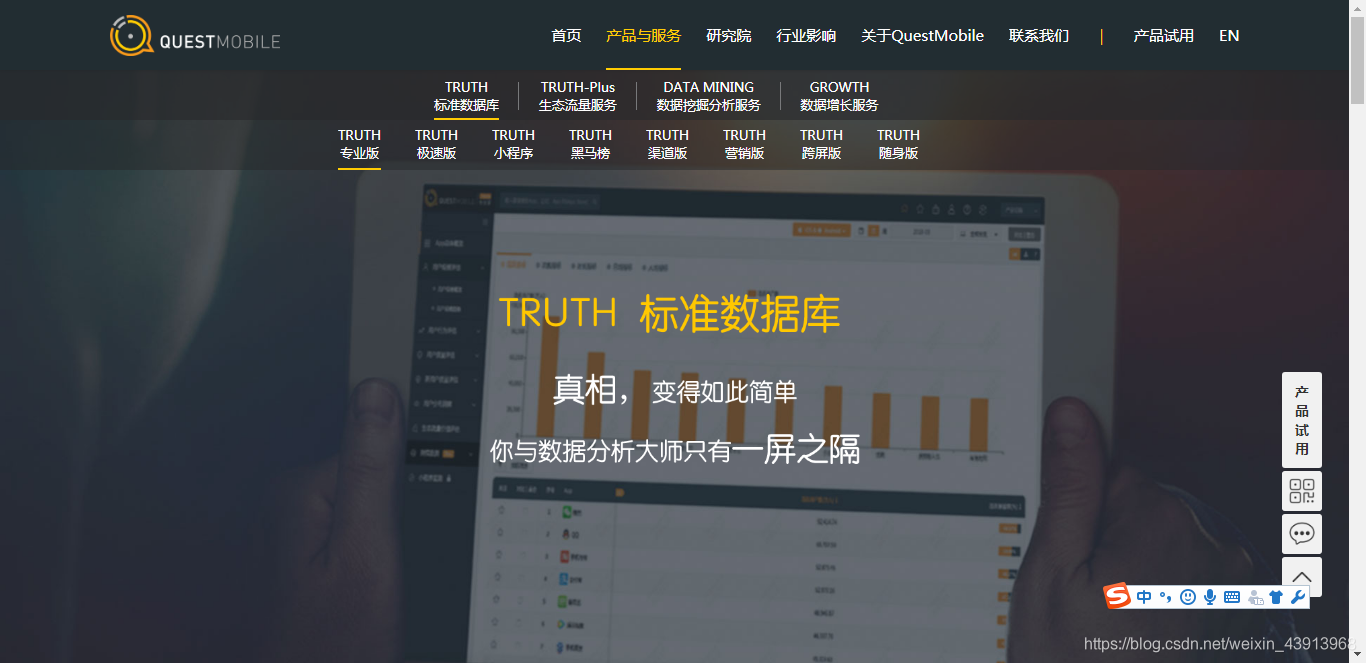Click the Sogou input method logo
Viewport: 1366px width, 663px height.
pyautogui.click(x=1117, y=597)
